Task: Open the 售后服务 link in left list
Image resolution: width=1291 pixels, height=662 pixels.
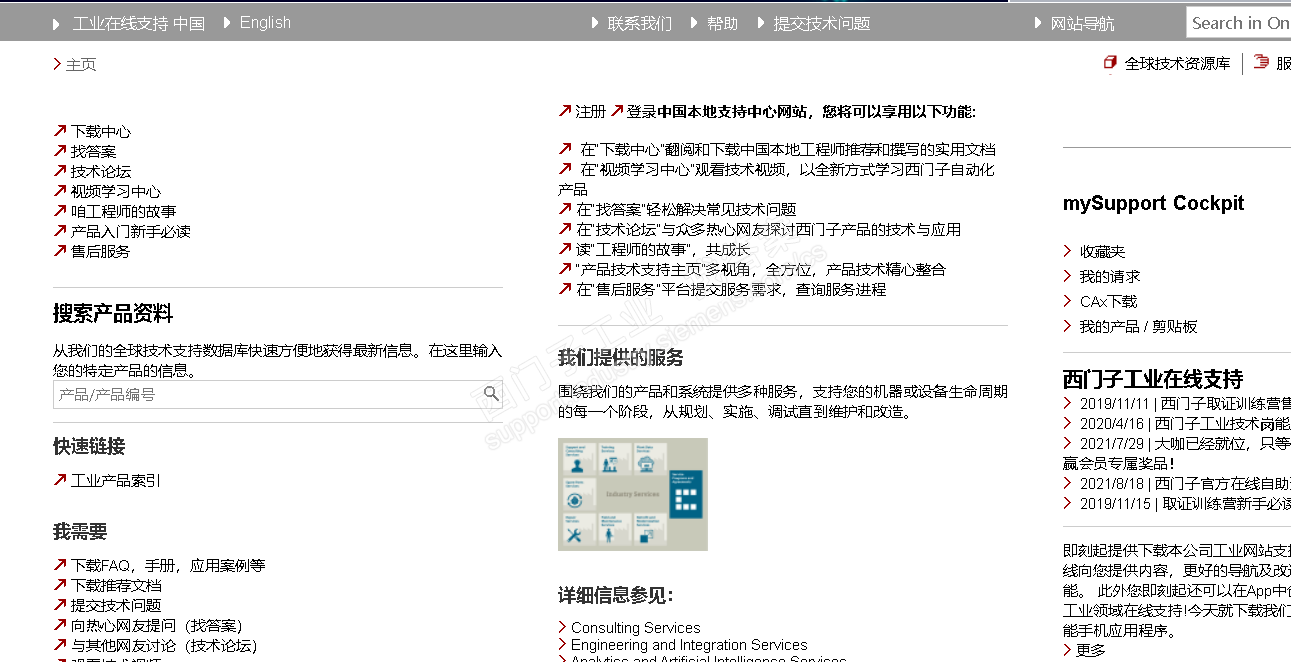Action: tap(100, 251)
